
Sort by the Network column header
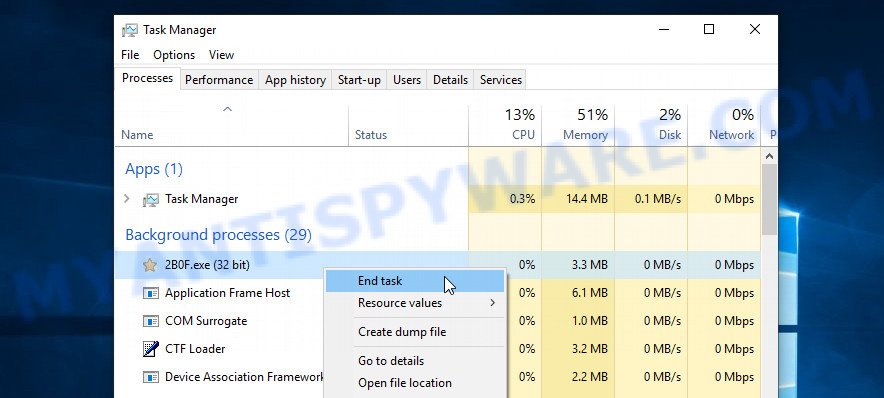click(x=724, y=125)
